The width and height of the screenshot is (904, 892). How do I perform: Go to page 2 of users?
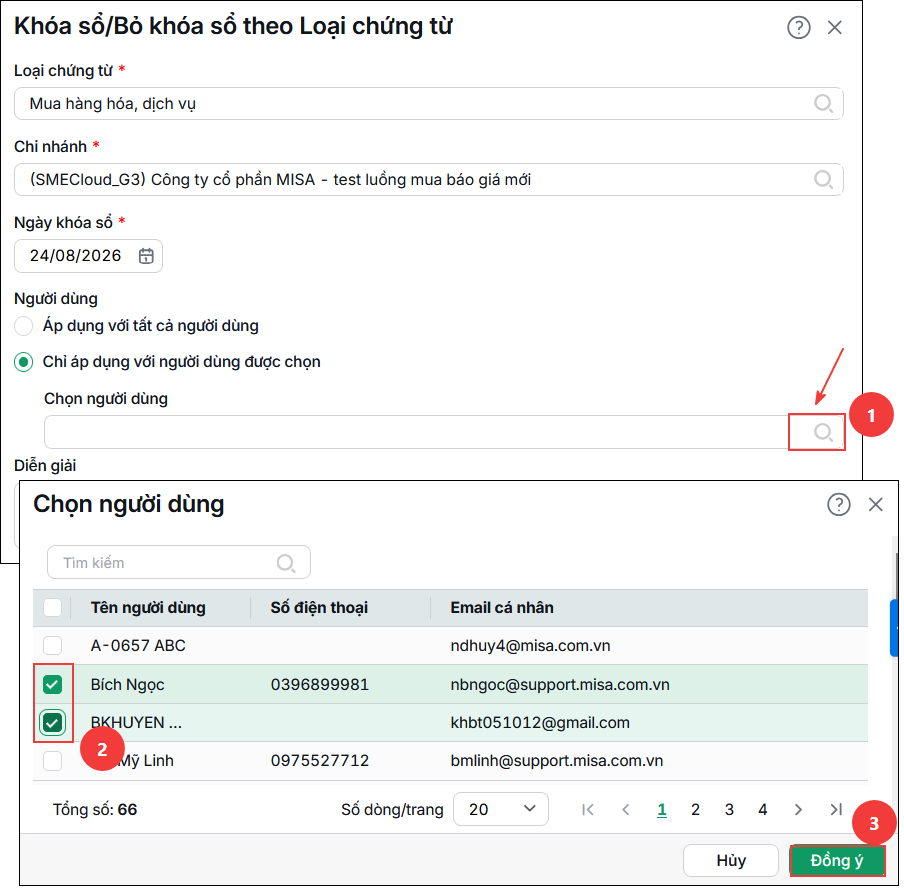(695, 810)
